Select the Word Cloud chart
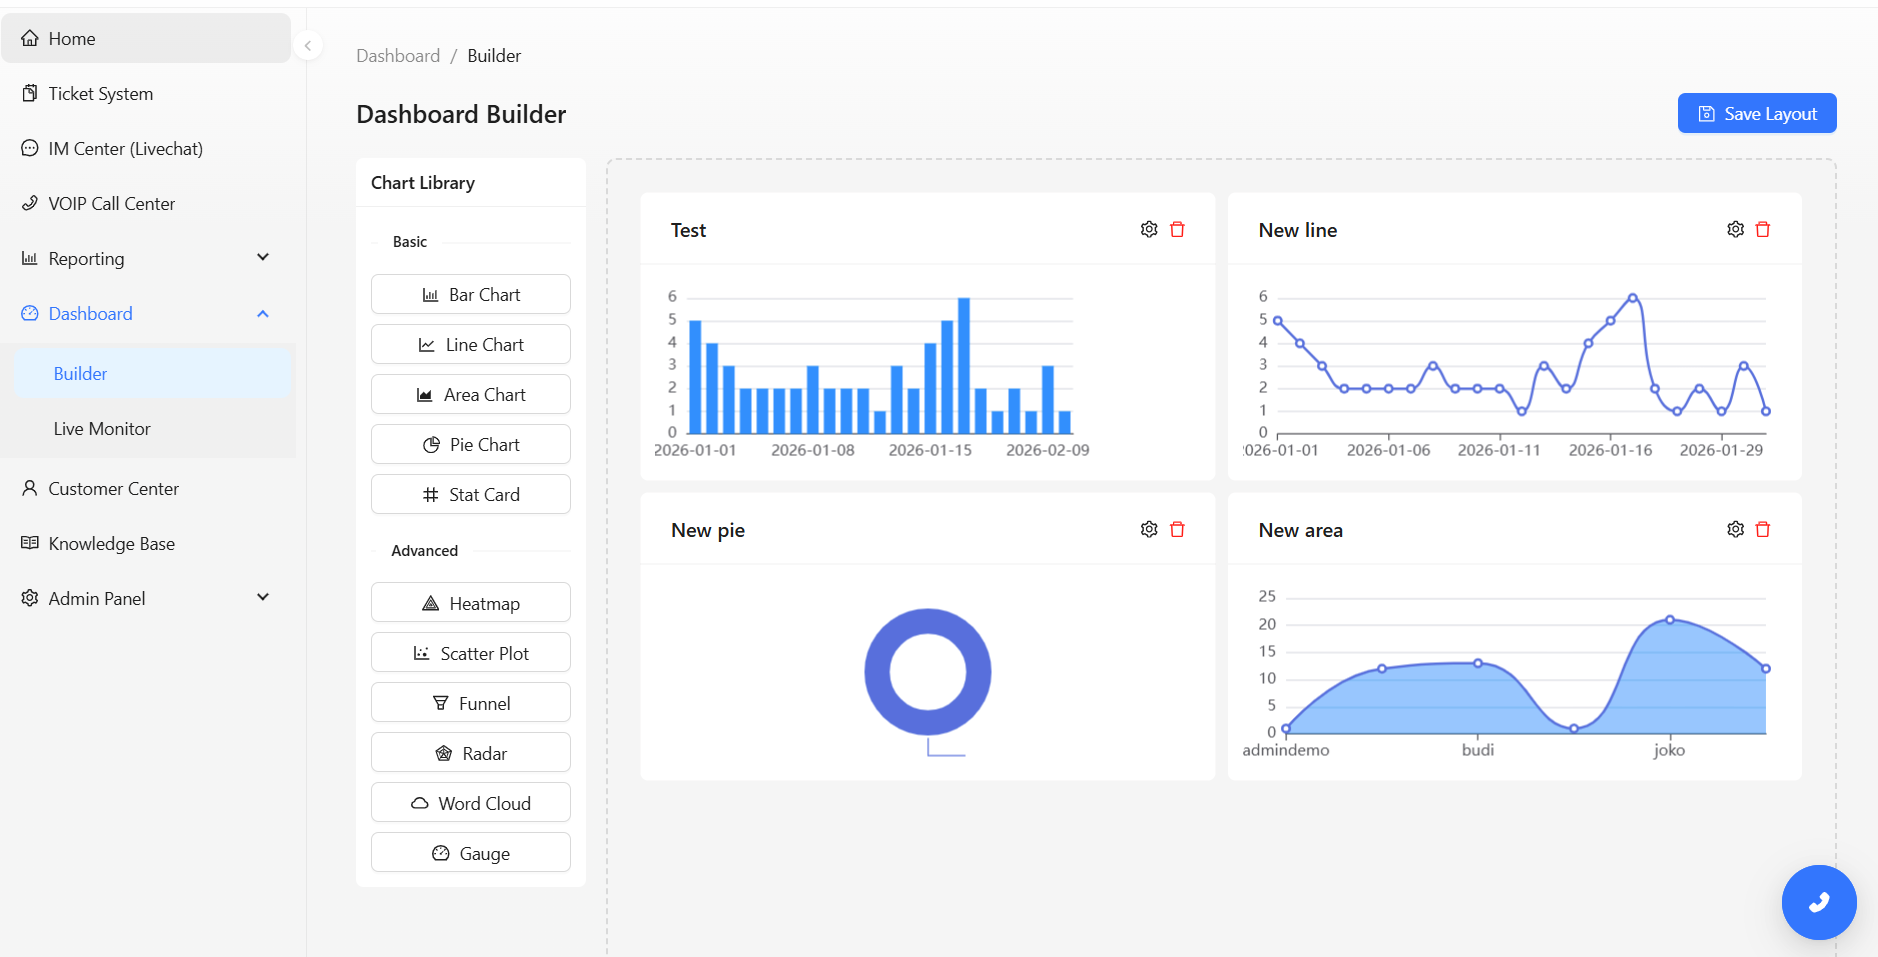The image size is (1878, 957). (x=470, y=802)
